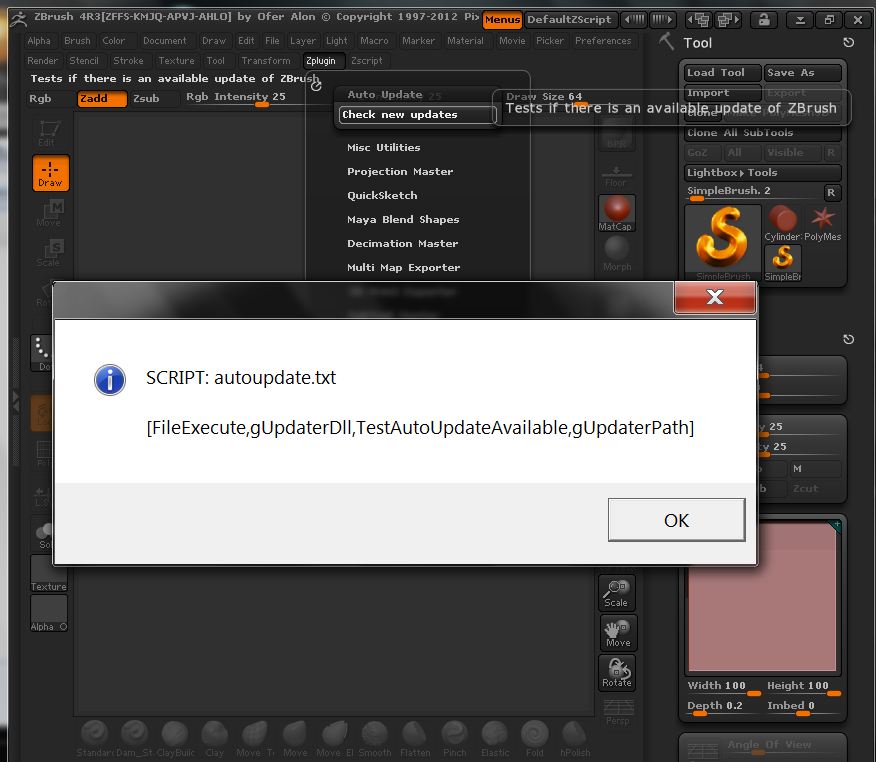Click the Scale canvas navigation icon
The width and height of the screenshot is (876, 762).
tap(616, 592)
